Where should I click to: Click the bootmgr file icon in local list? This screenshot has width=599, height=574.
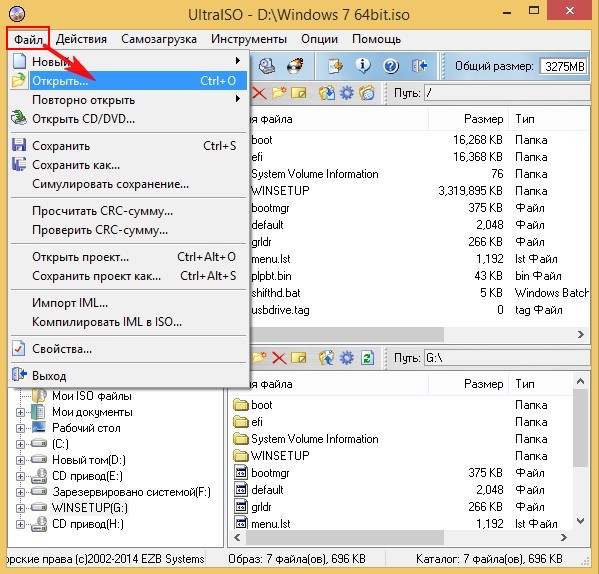click(x=241, y=473)
